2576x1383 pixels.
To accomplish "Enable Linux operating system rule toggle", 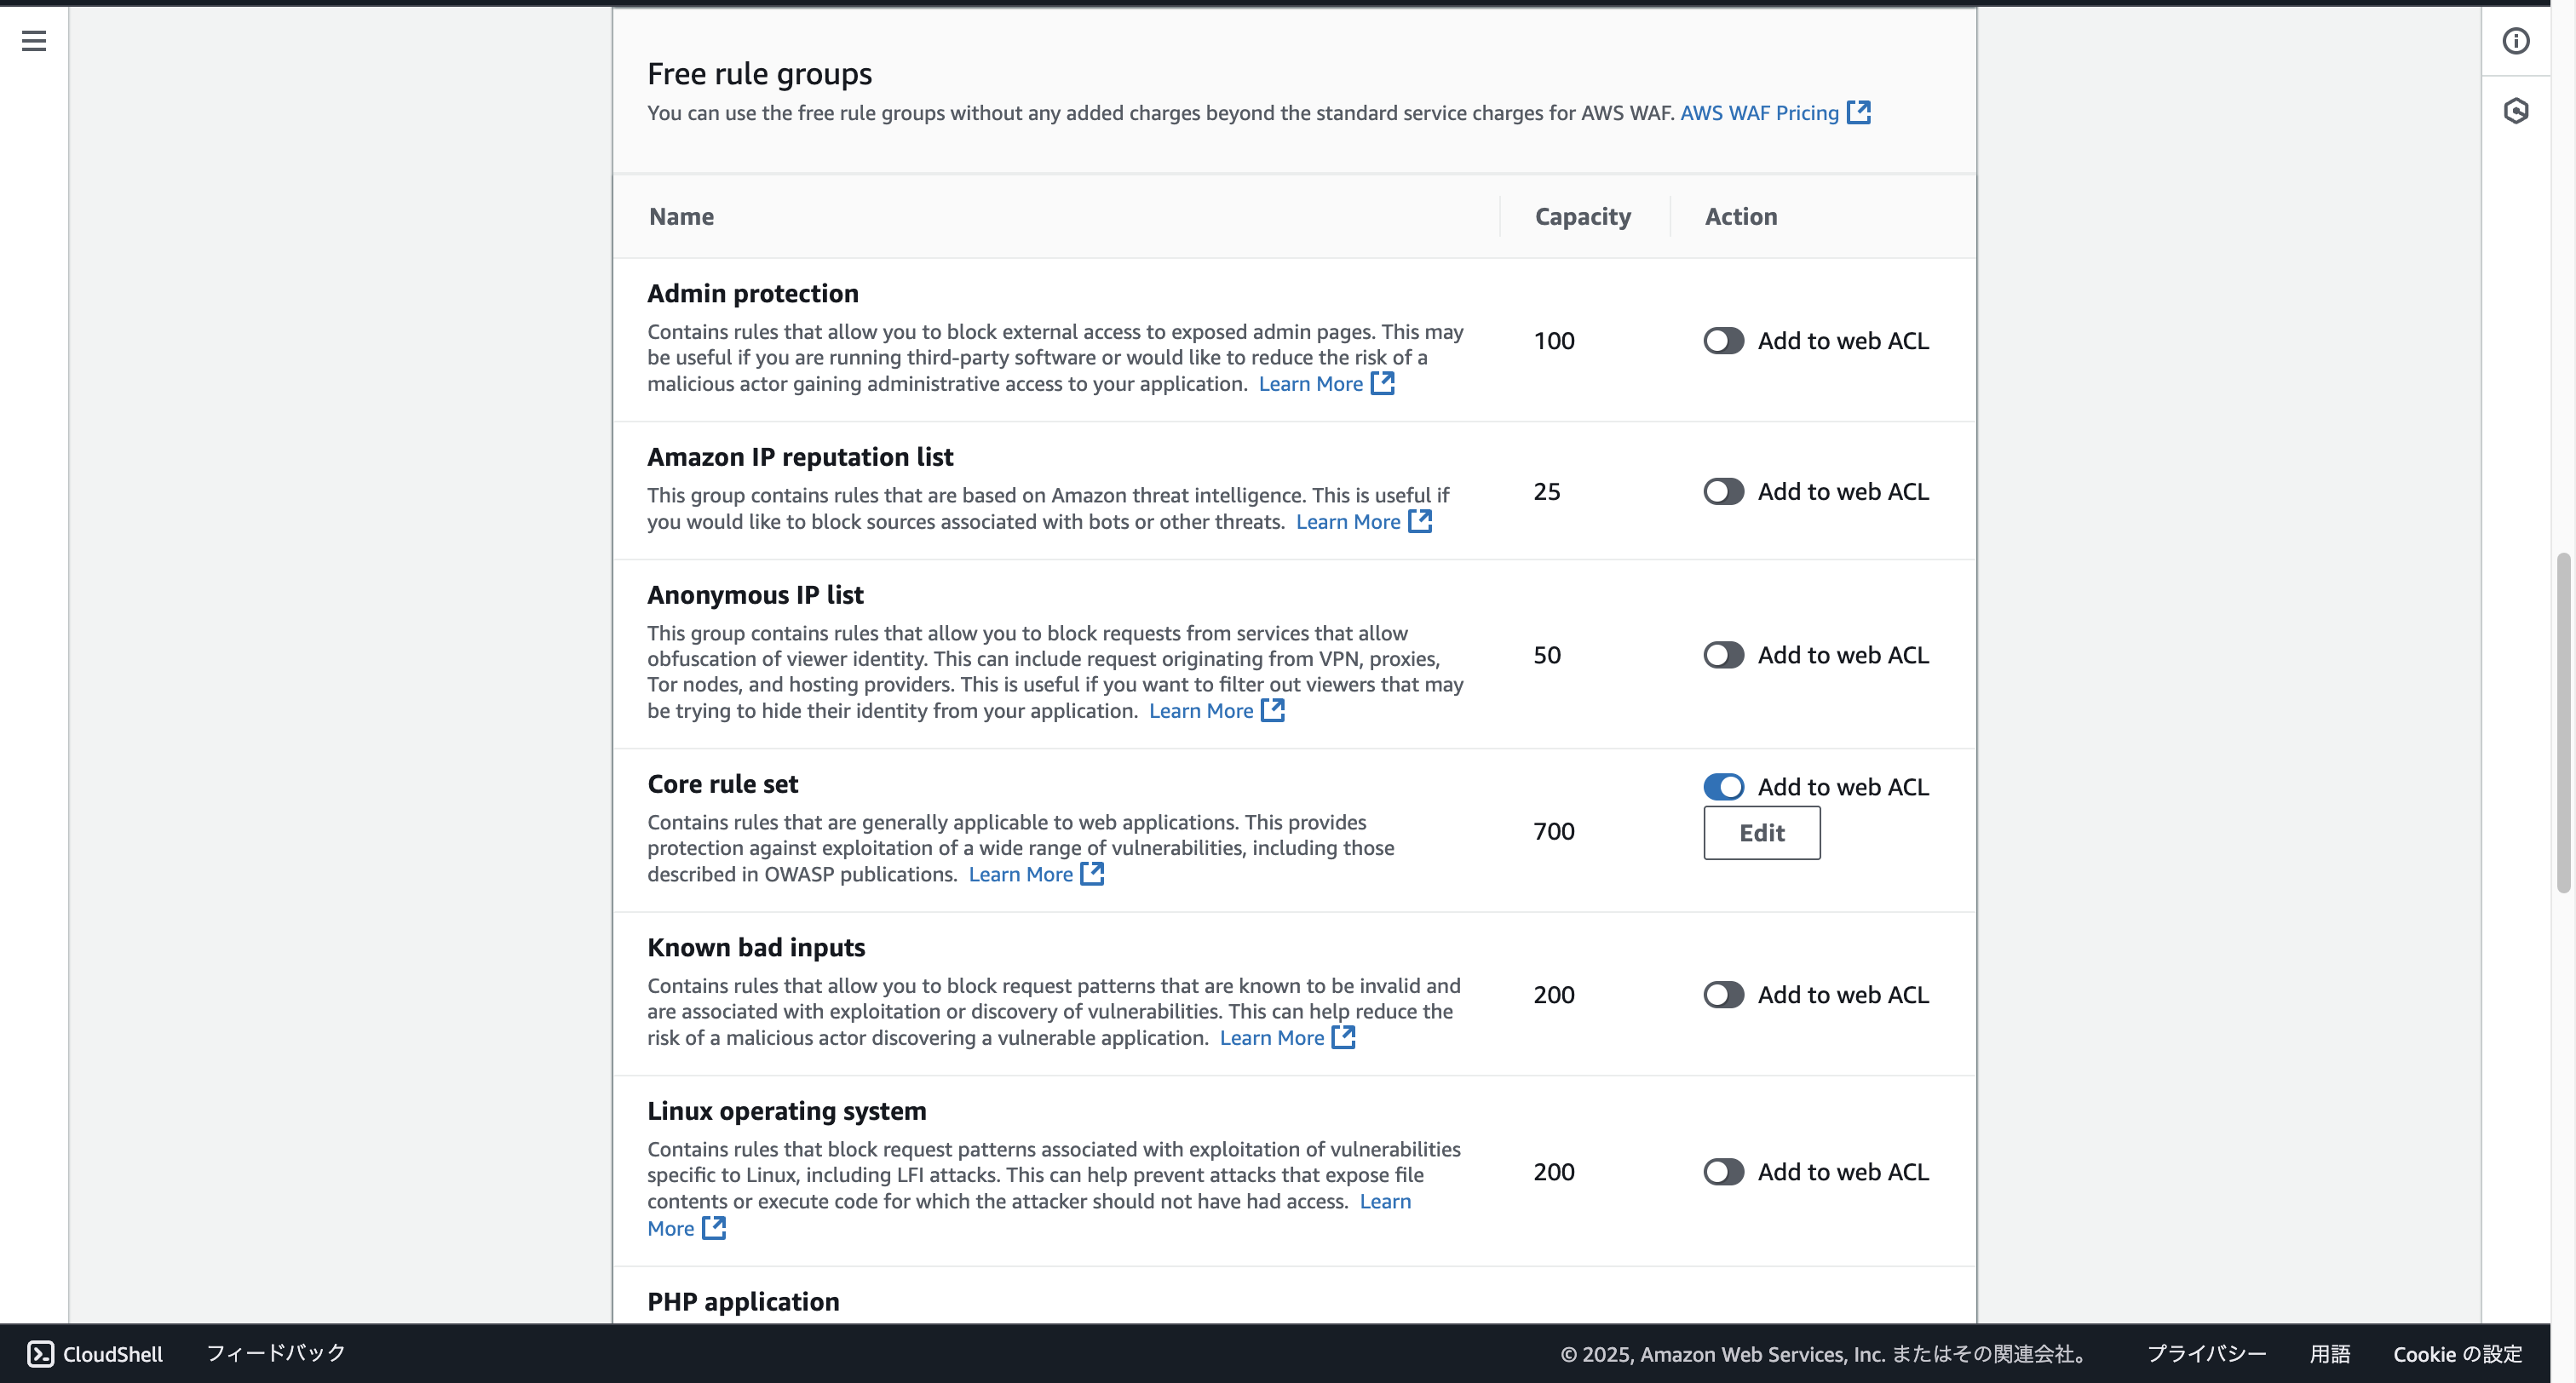I will click(1723, 1172).
